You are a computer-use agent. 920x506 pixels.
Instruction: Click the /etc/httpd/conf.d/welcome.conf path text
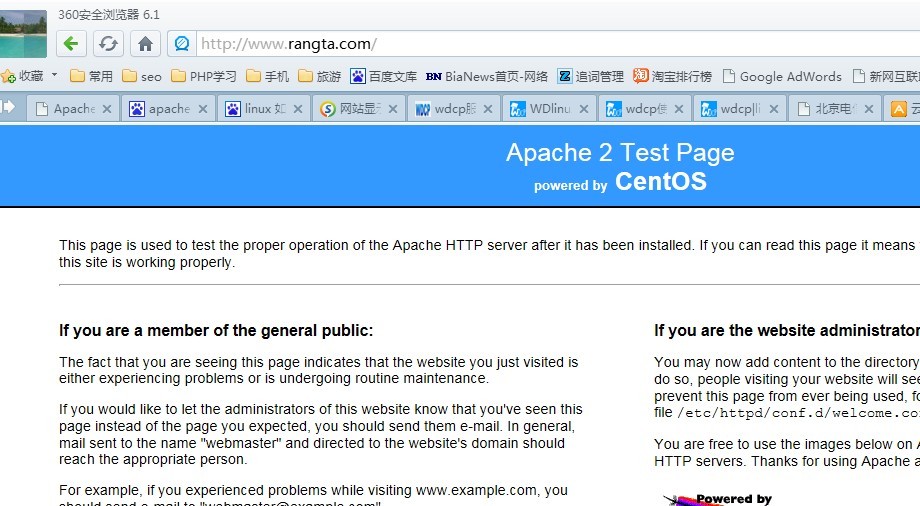click(x=799, y=413)
